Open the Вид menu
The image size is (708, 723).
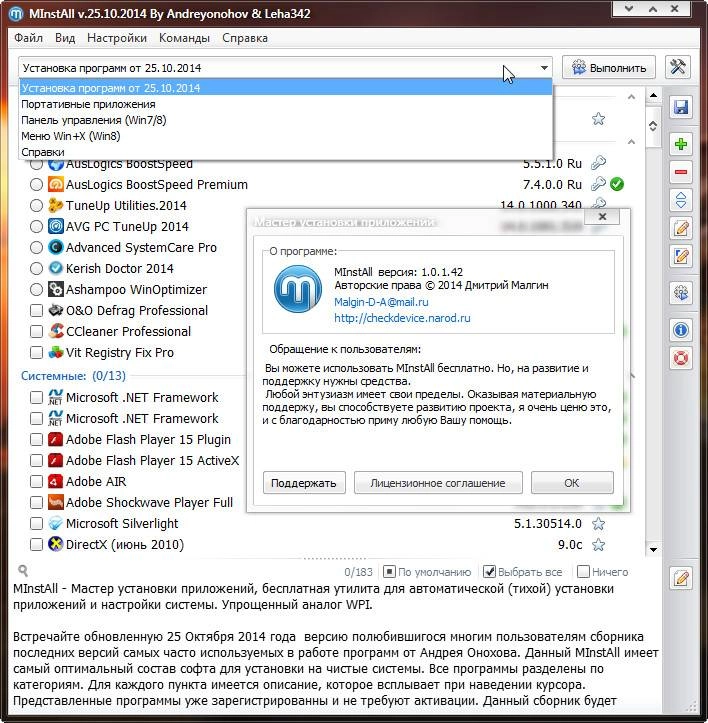(65, 38)
